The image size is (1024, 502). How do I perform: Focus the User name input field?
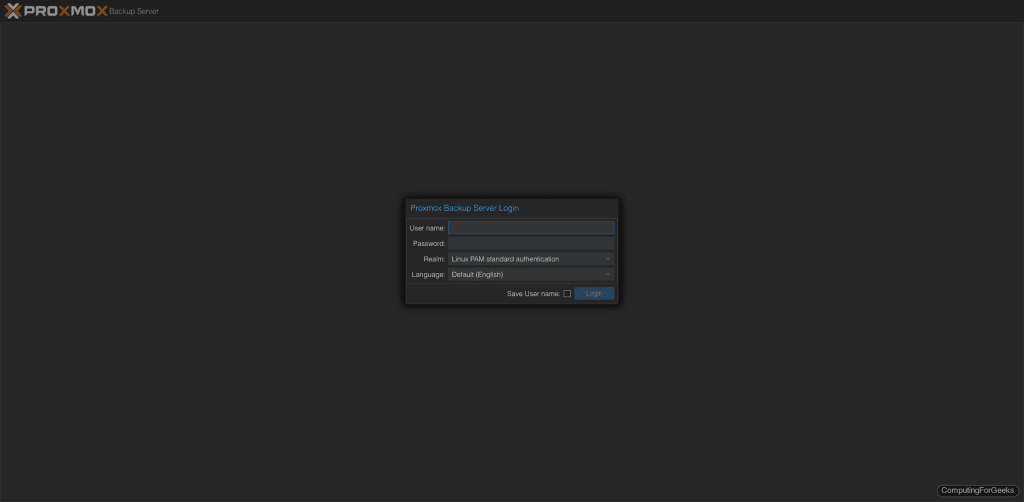(x=531, y=228)
